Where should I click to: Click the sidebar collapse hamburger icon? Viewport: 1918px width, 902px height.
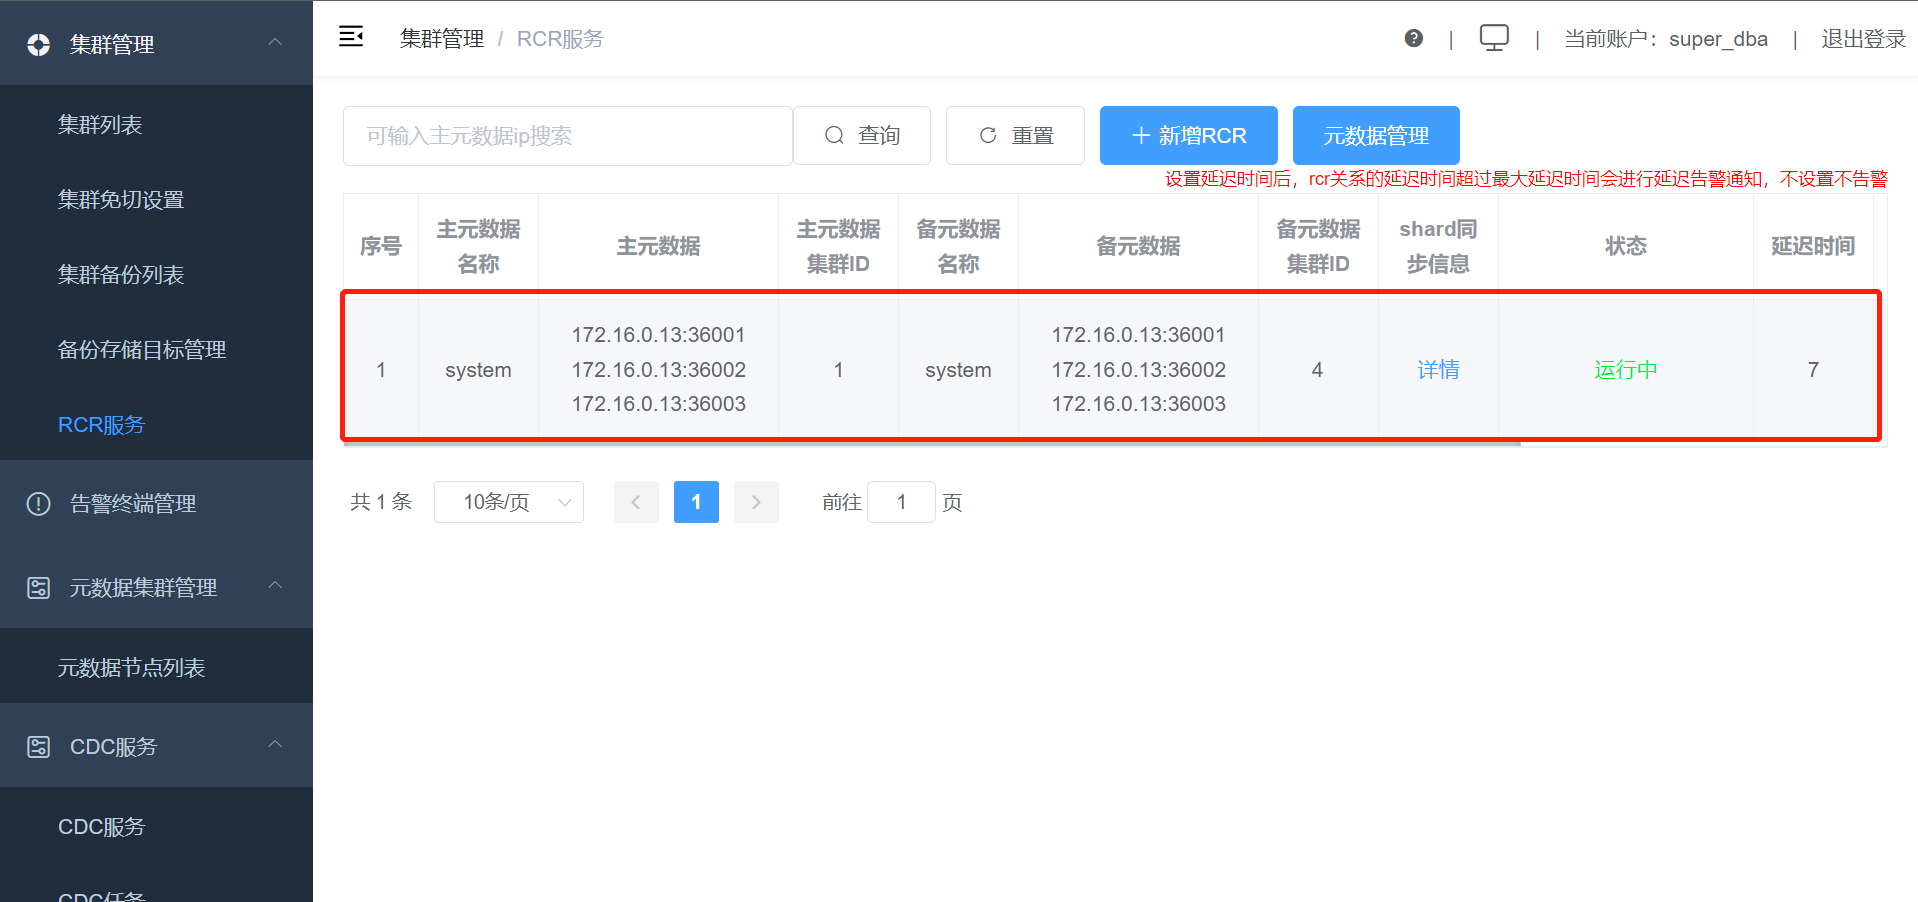(x=351, y=37)
